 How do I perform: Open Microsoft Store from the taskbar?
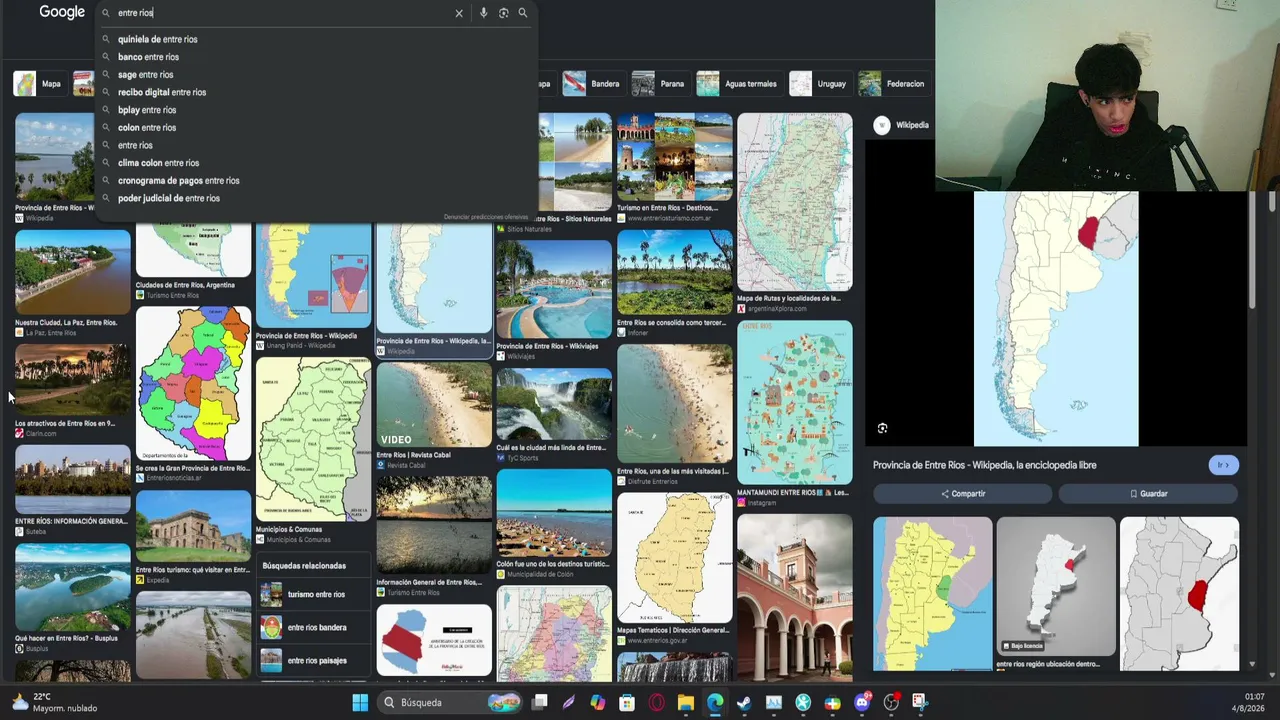(627, 702)
